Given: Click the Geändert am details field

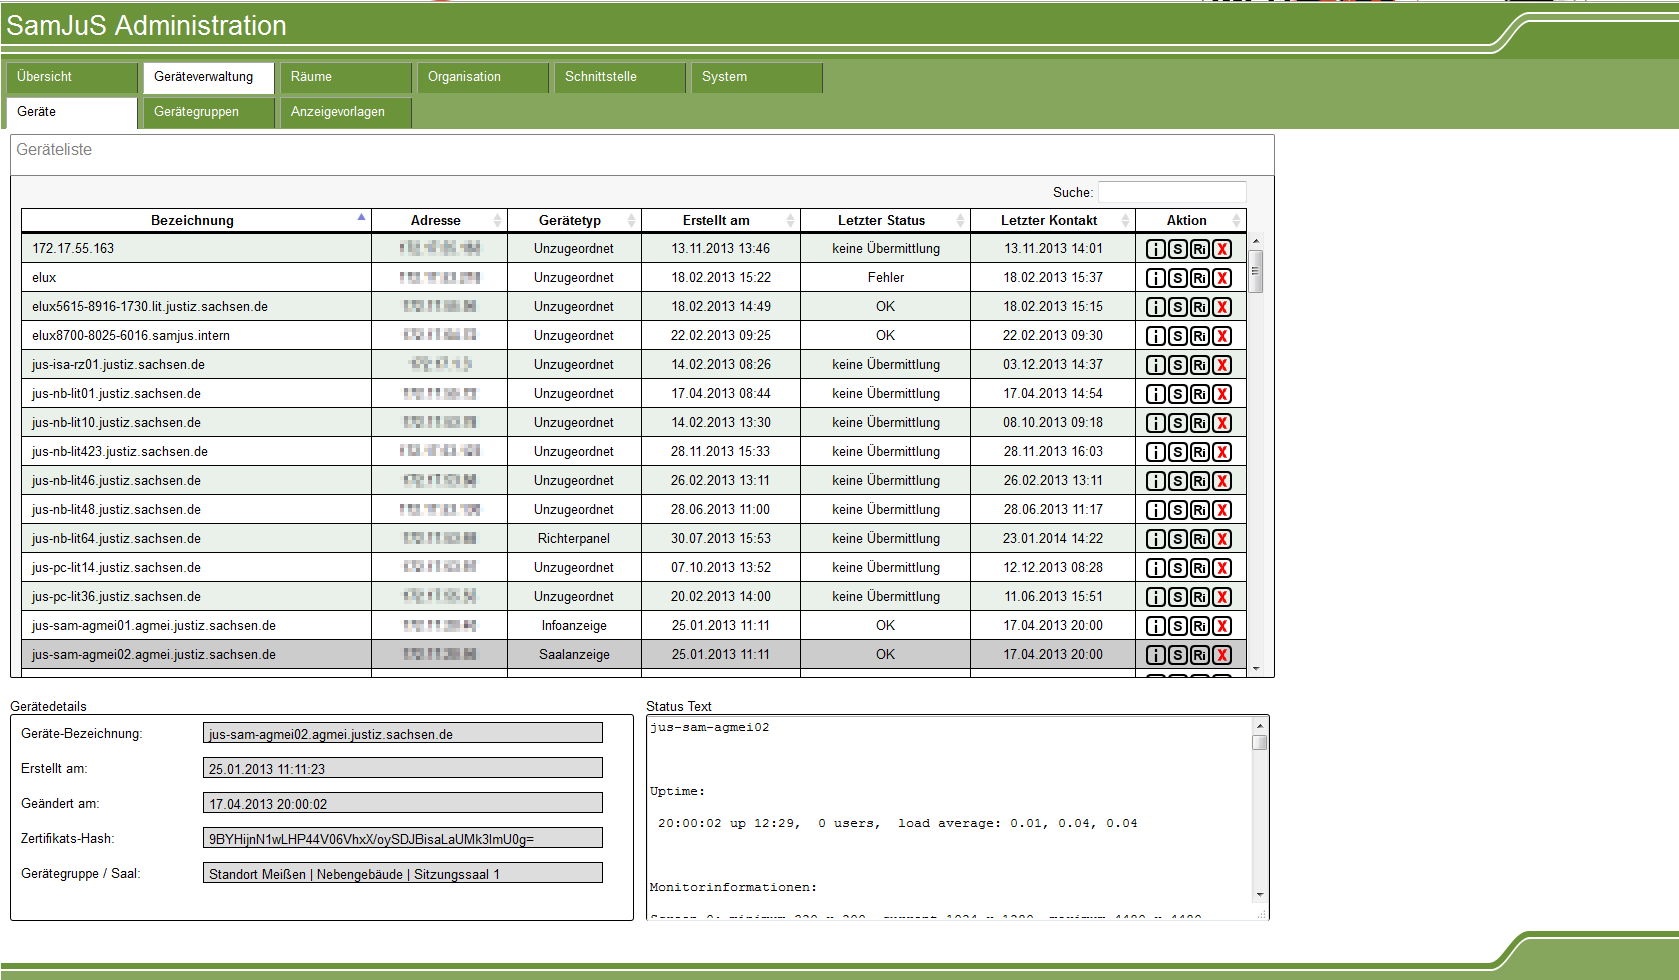Looking at the screenshot, I should [403, 803].
